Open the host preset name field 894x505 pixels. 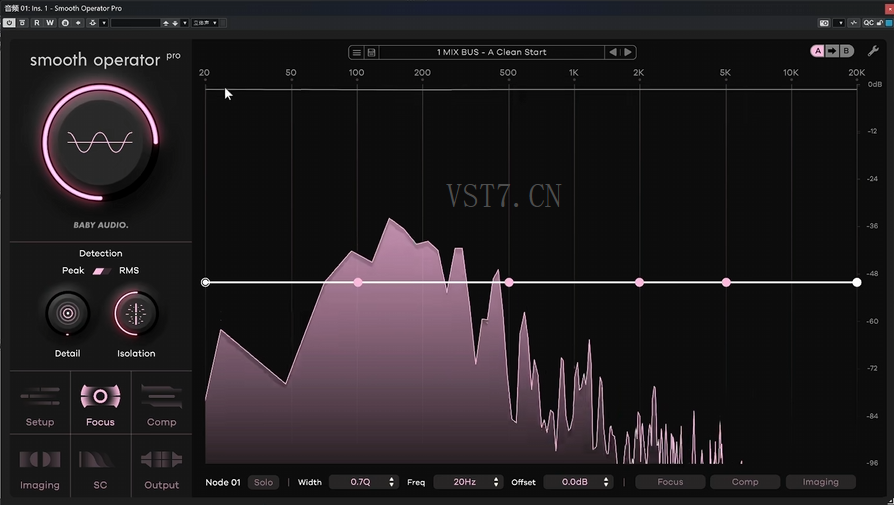coord(135,23)
